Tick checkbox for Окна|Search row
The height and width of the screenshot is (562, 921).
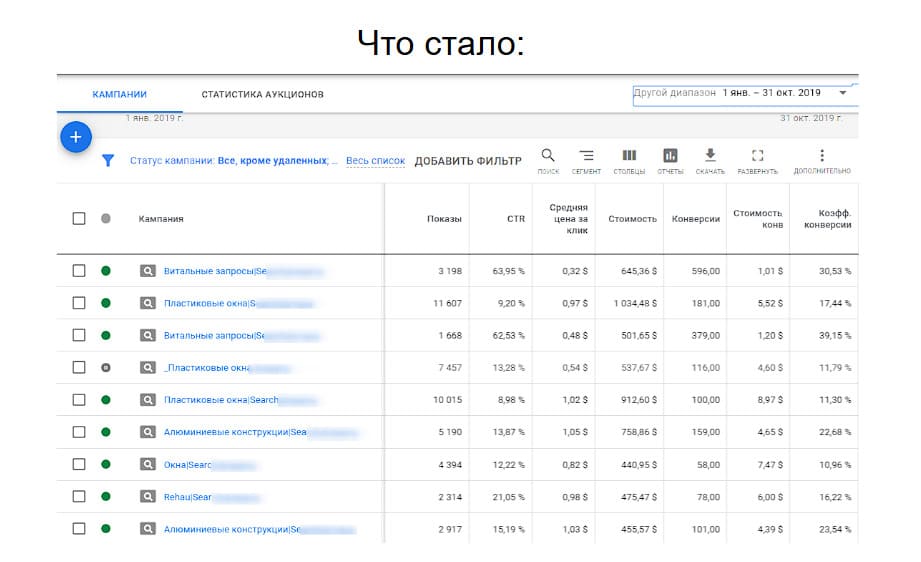(79, 465)
